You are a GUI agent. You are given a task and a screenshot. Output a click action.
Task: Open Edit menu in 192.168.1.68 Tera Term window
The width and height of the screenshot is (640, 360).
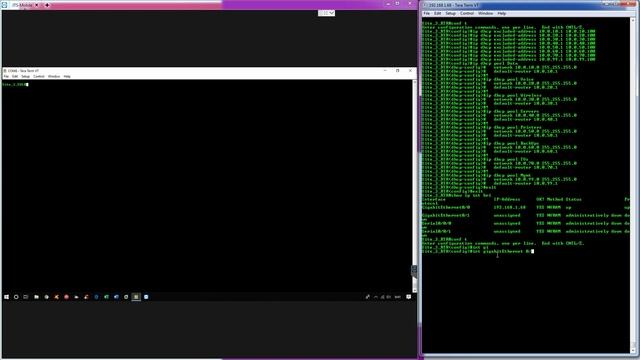[438, 13]
